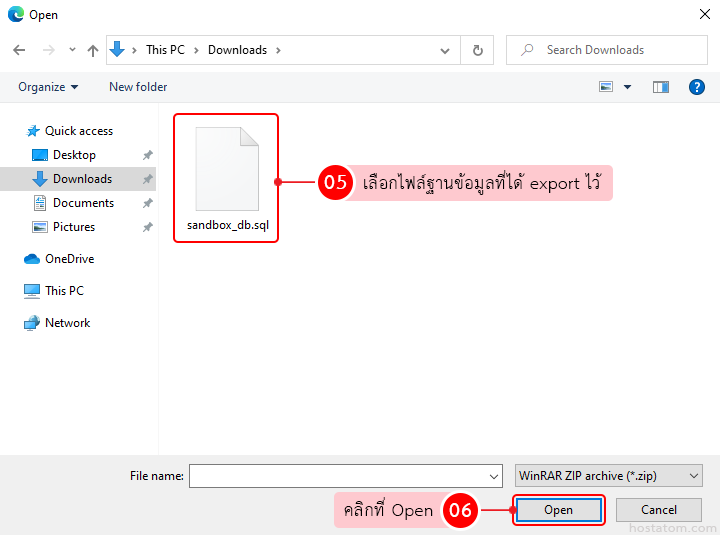Click the change view icon
This screenshot has width=720, height=535.
pyautogui.click(x=606, y=87)
